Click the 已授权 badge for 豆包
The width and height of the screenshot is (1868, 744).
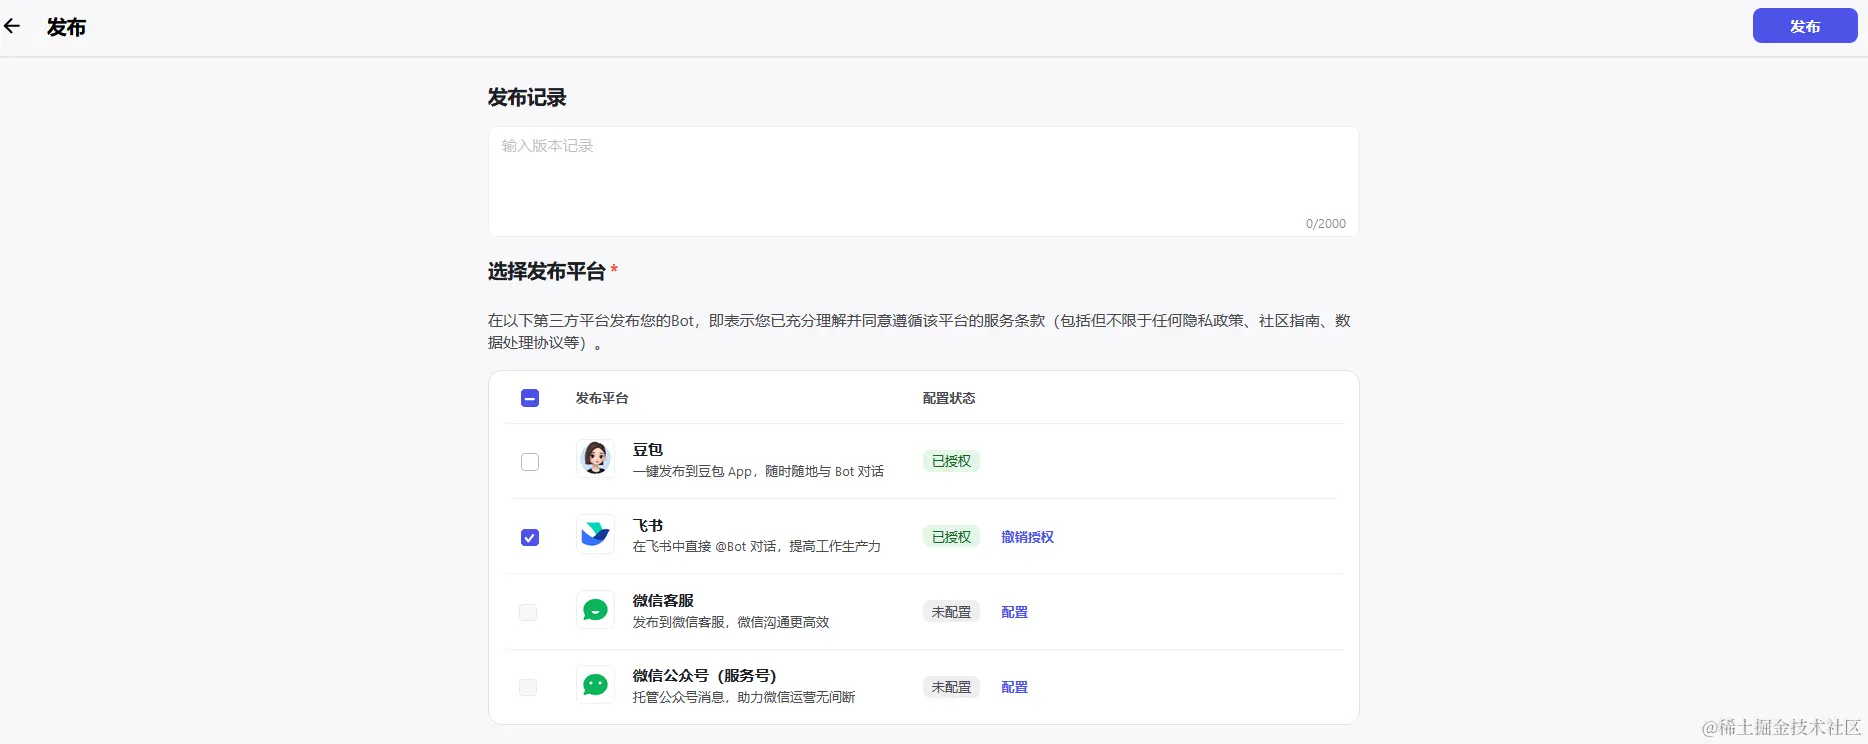point(951,461)
